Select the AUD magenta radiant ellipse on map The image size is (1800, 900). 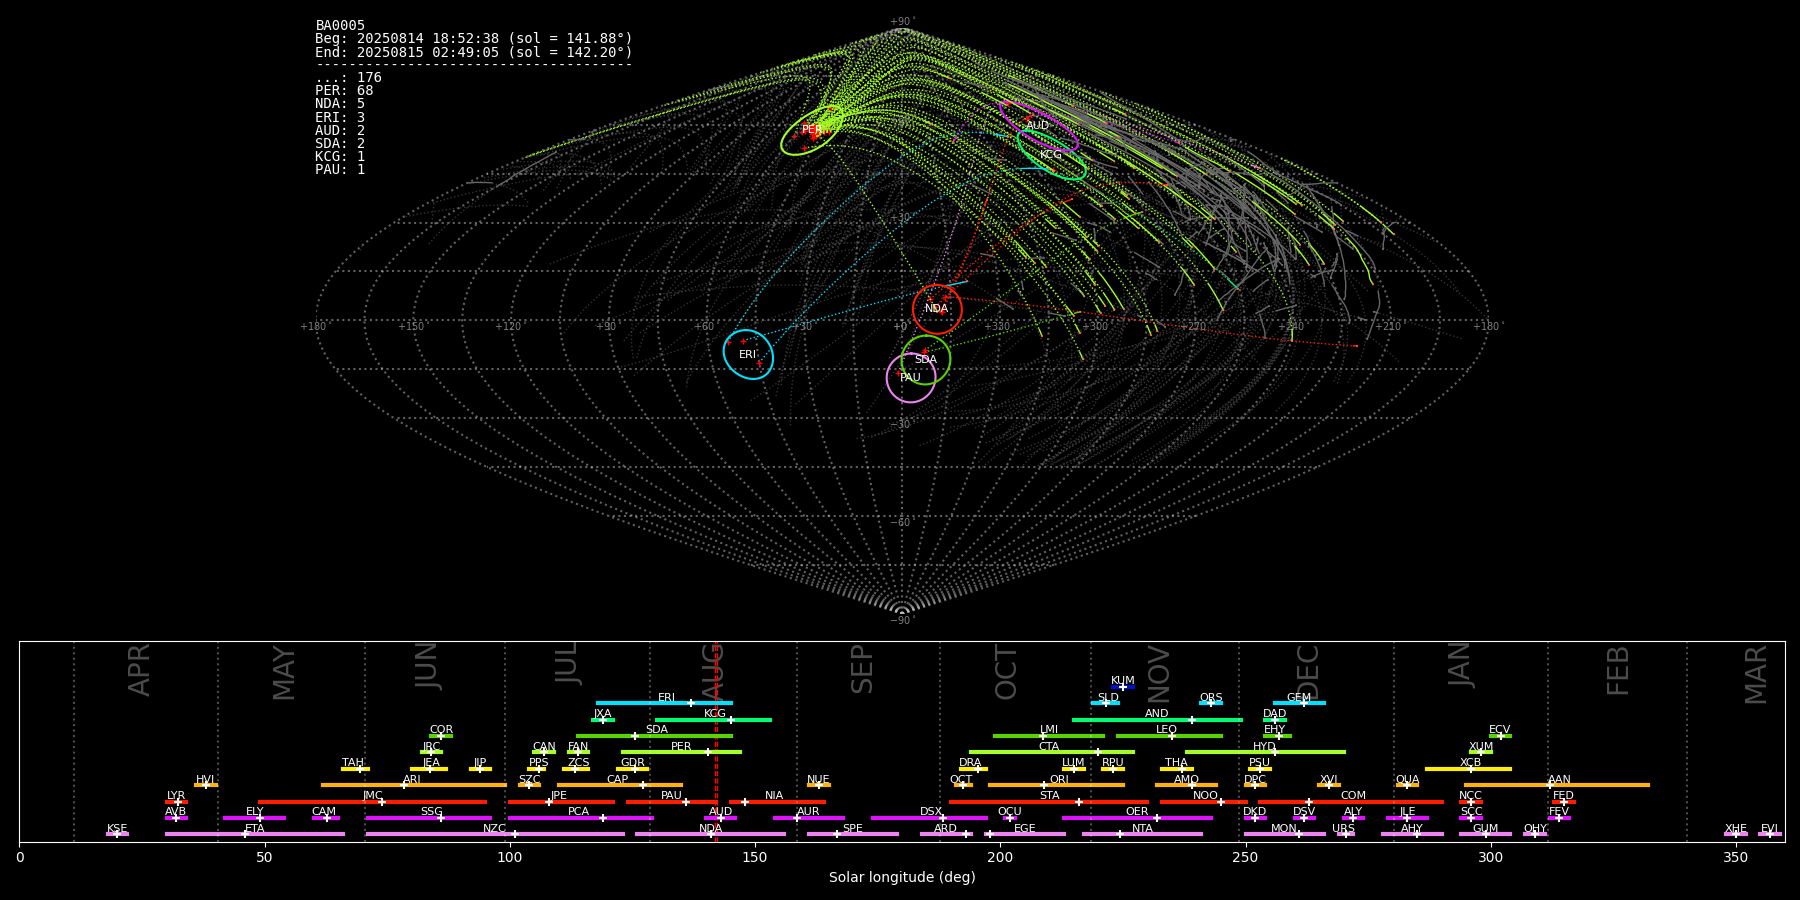(1039, 126)
